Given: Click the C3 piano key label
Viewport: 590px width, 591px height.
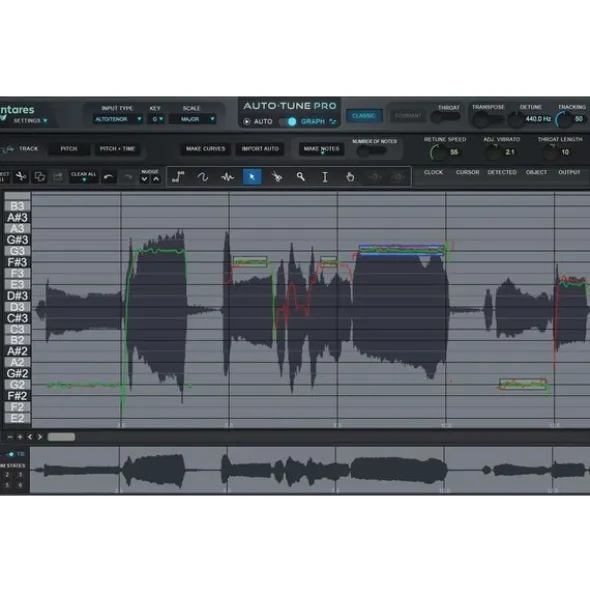Looking at the screenshot, I should click(x=17, y=329).
